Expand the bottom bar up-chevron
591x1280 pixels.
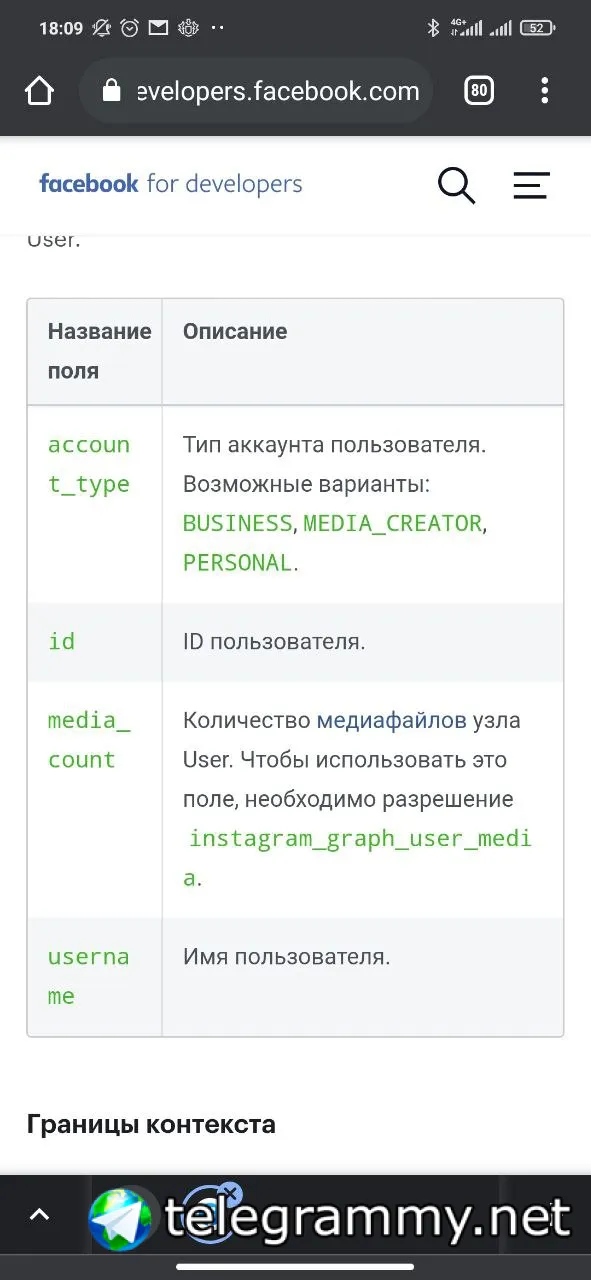39,1215
